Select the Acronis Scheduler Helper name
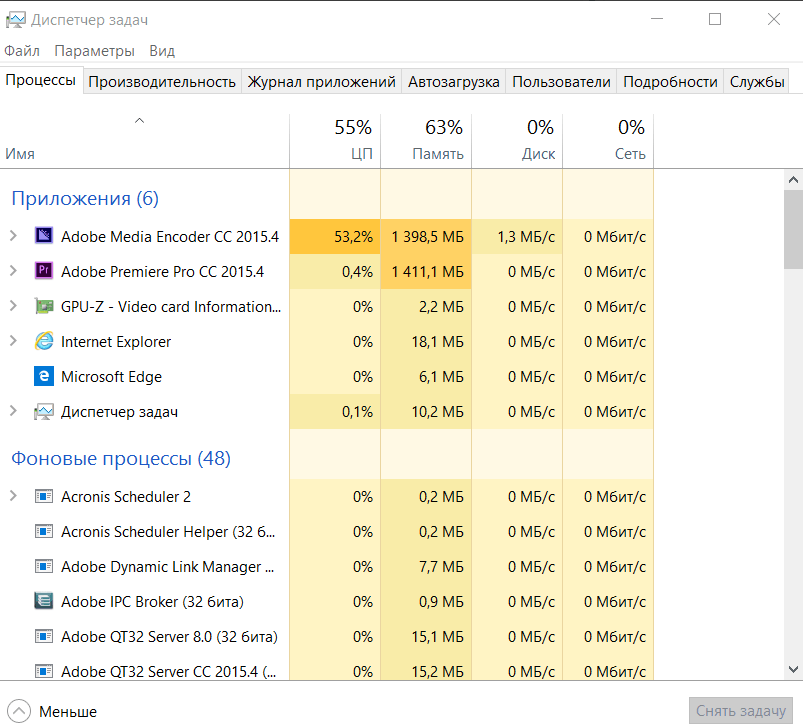This screenshot has height=728, width=803. click(x=168, y=532)
